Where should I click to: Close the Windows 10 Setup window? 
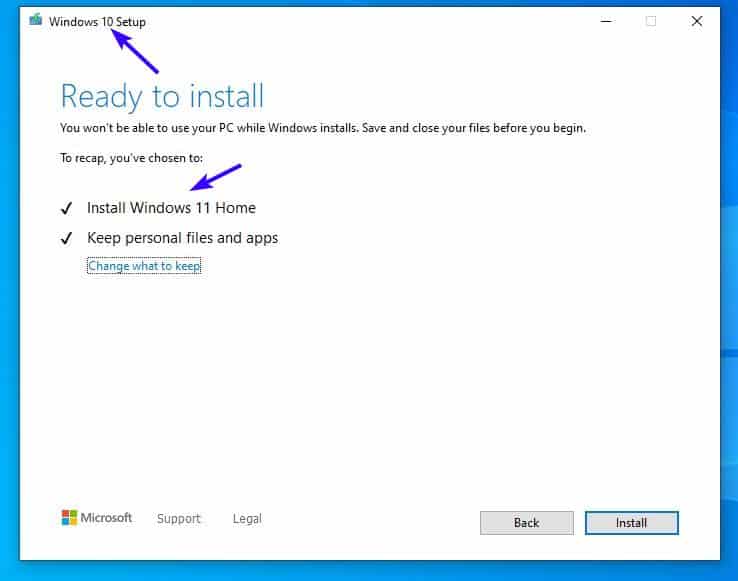(697, 21)
